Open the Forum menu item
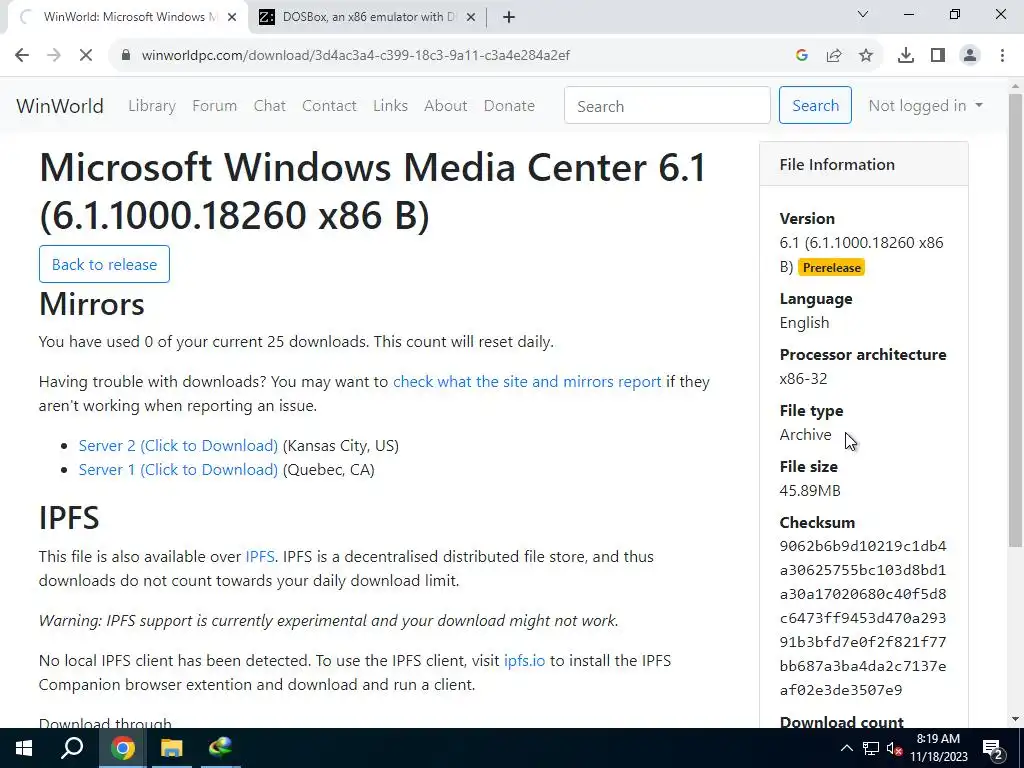This screenshot has height=768, width=1024. tap(214, 106)
